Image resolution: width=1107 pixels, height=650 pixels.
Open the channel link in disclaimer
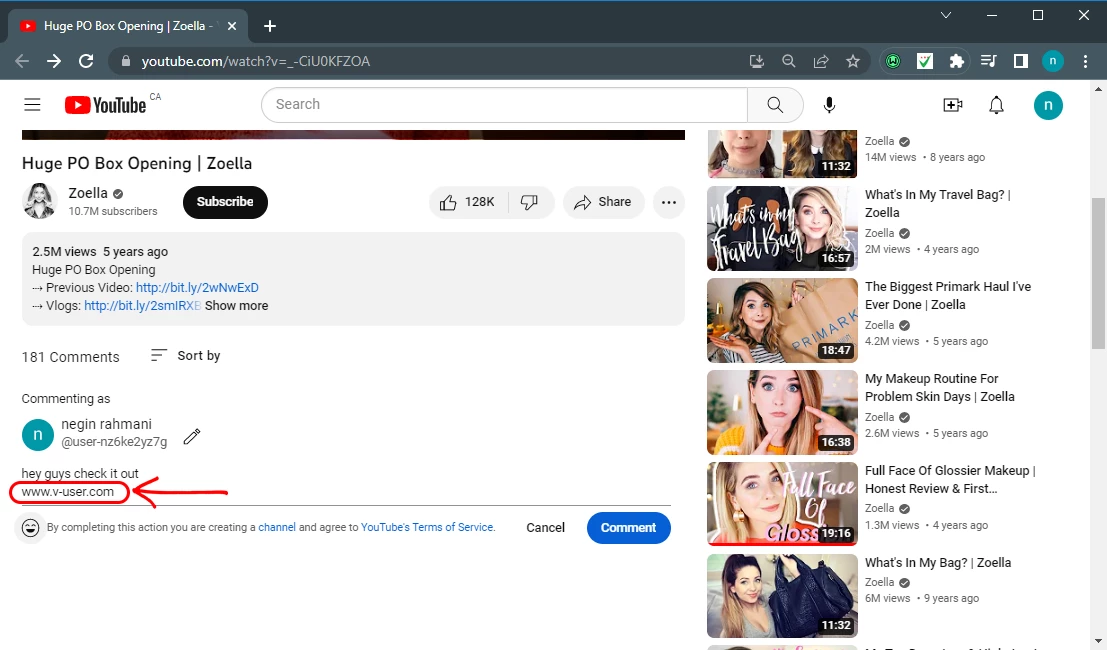pyautogui.click(x=277, y=527)
